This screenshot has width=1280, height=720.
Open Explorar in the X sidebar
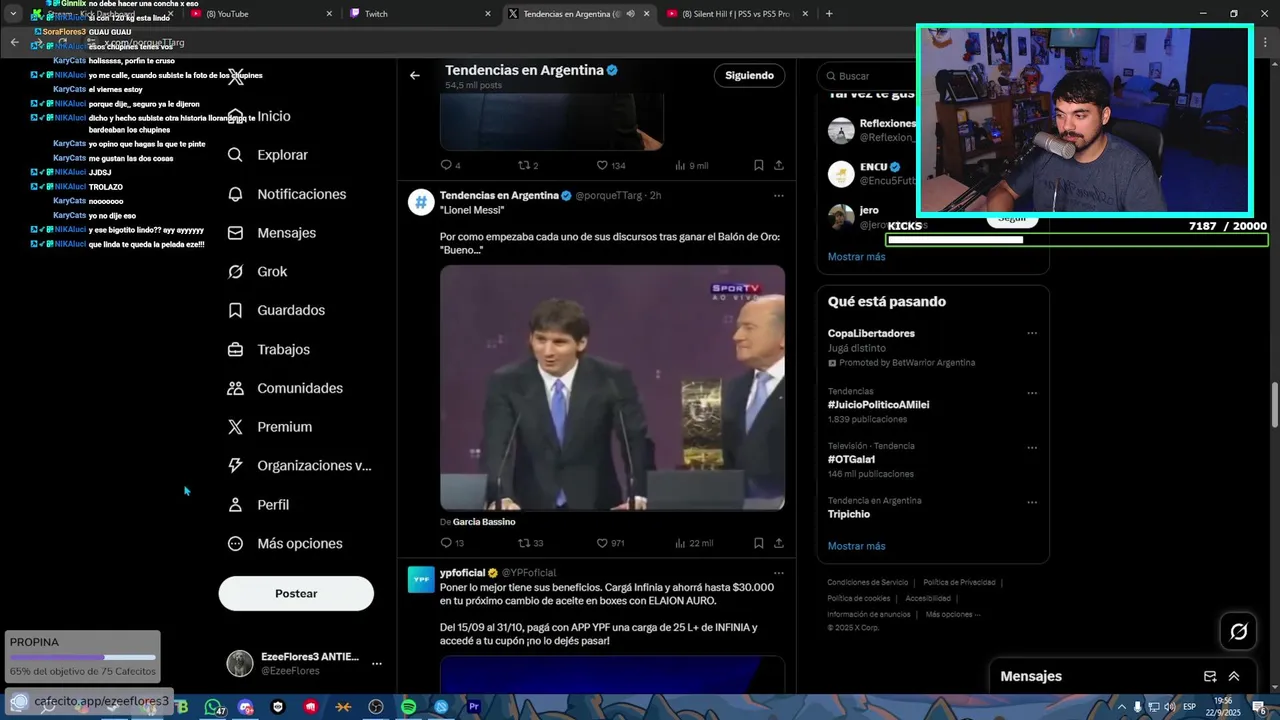pyautogui.click(x=268, y=155)
